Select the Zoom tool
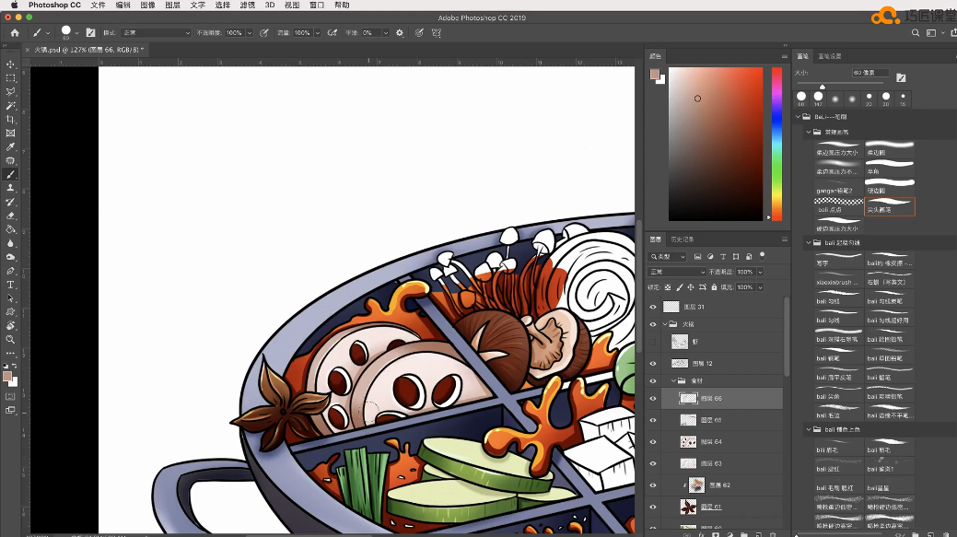 pos(10,339)
